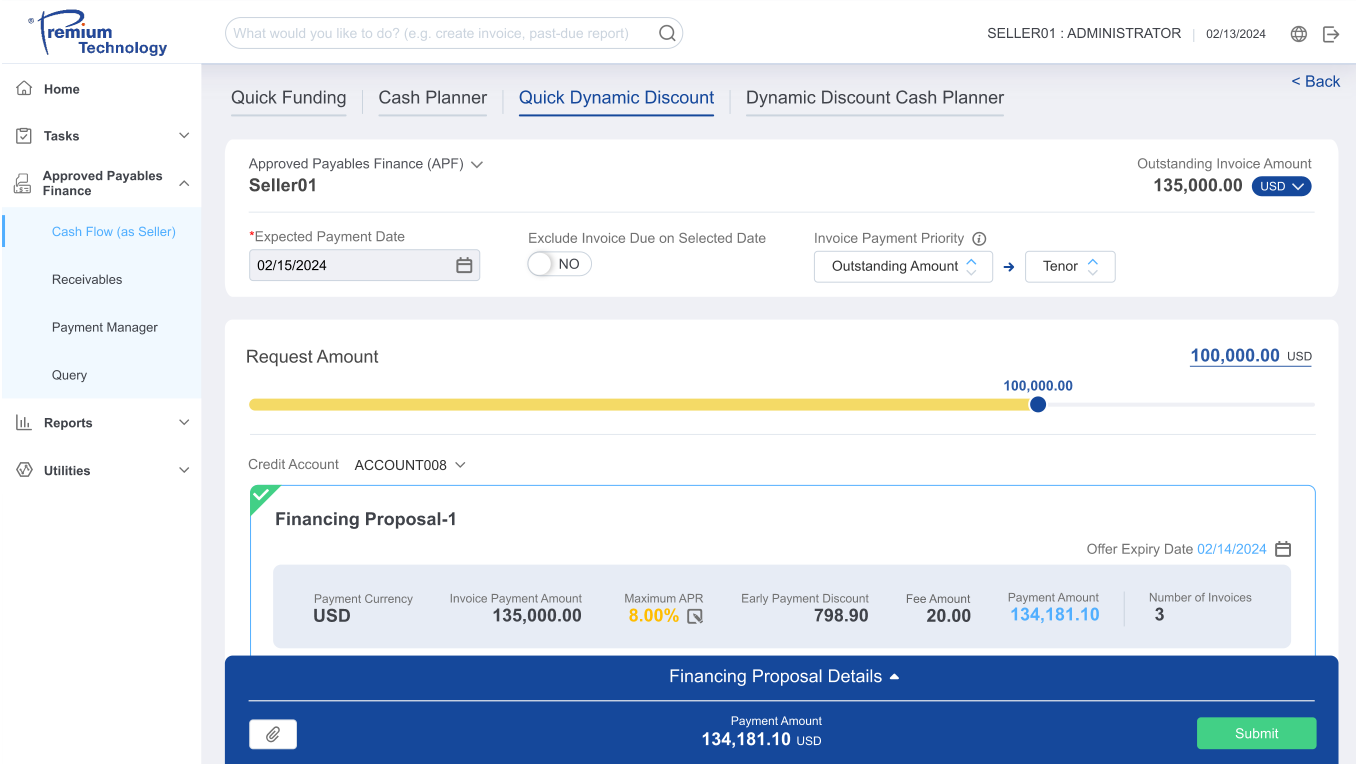
Task: Expand the Tasks menu chevron
Action: tap(184, 135)
